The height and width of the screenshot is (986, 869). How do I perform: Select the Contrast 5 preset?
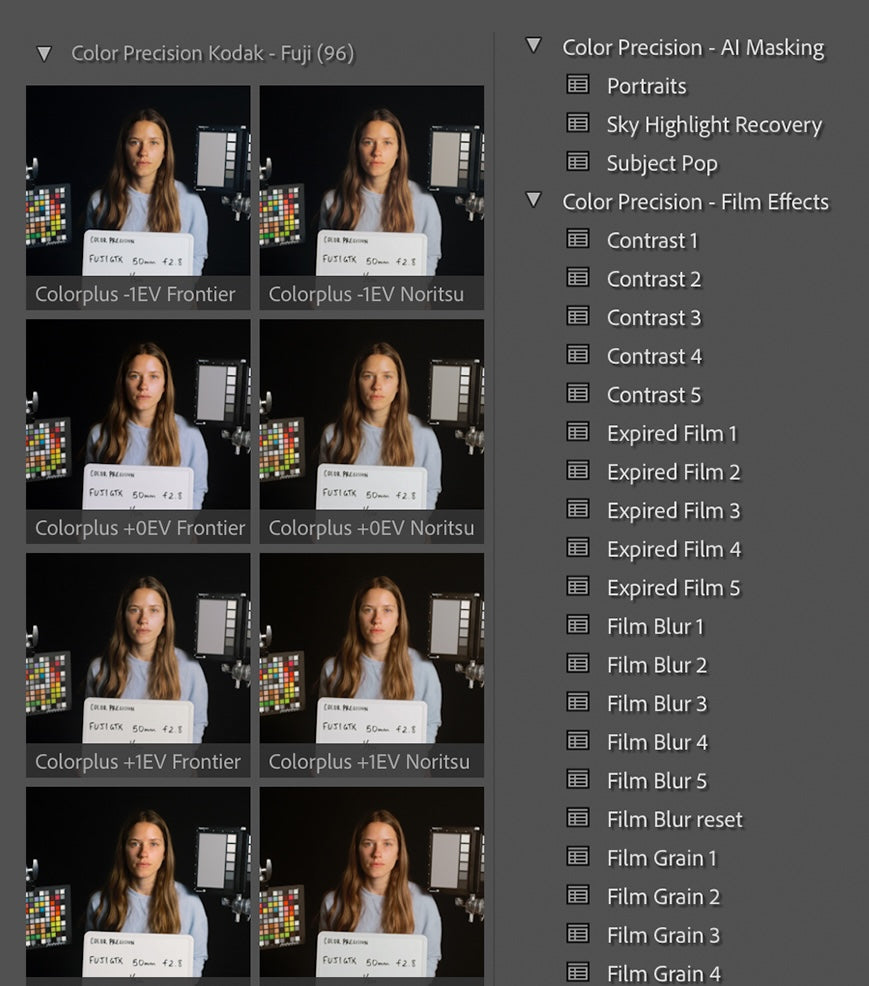pos(654,395)
